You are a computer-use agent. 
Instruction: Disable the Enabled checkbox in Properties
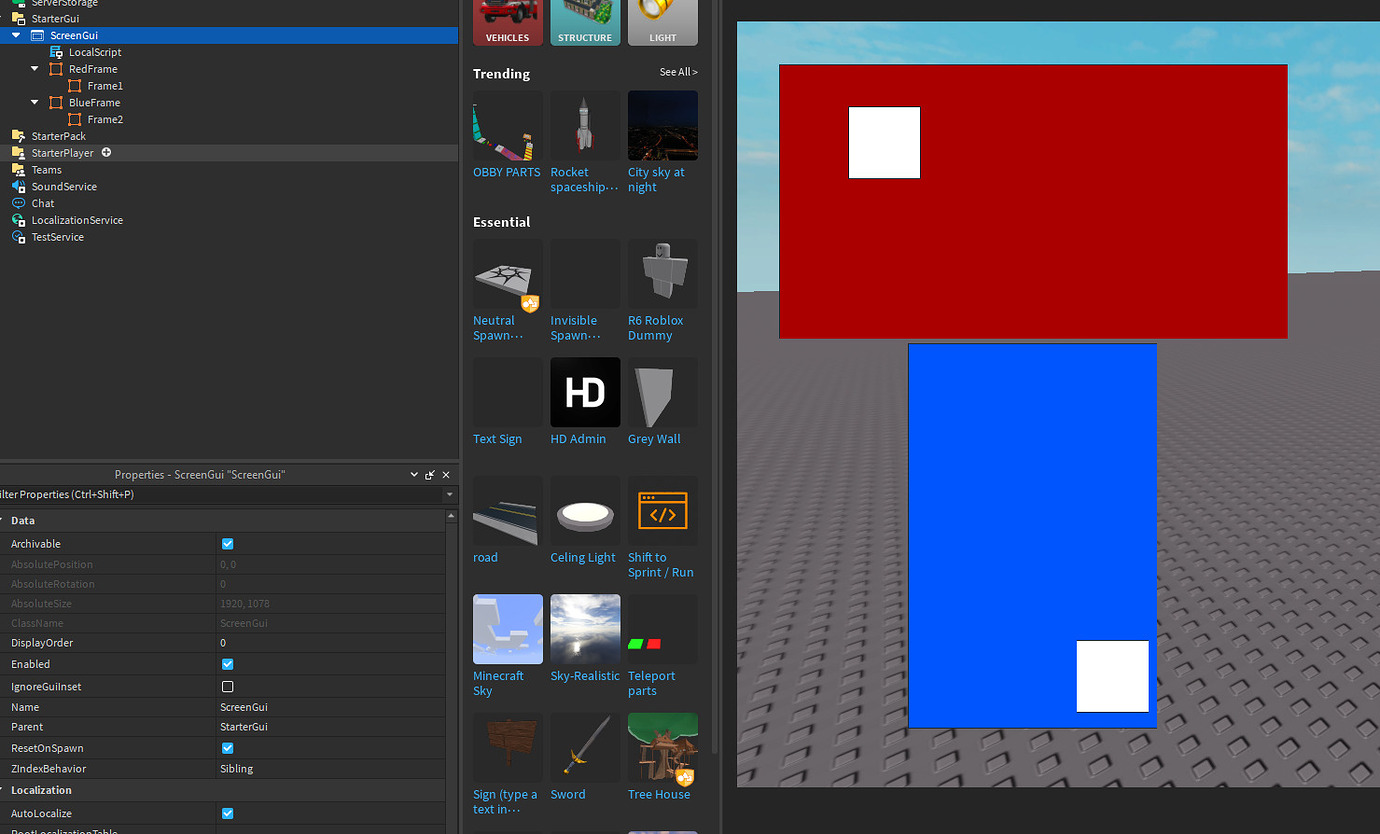click(x=227, y=663)
